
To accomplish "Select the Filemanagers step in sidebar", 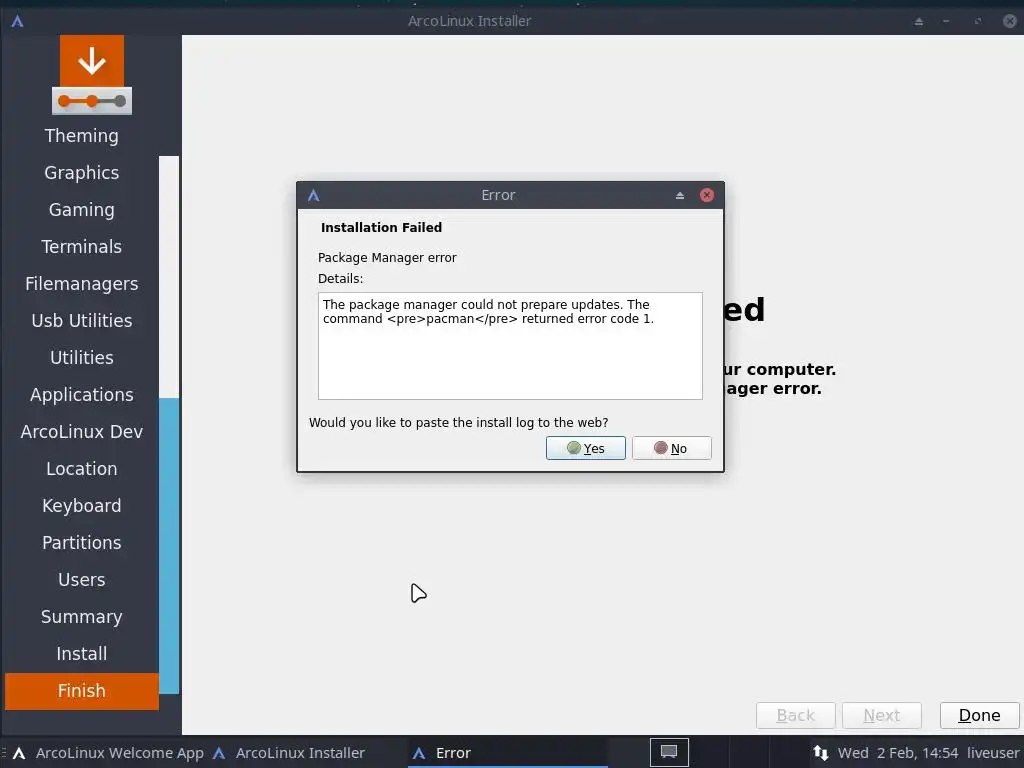I will point(82,283).
